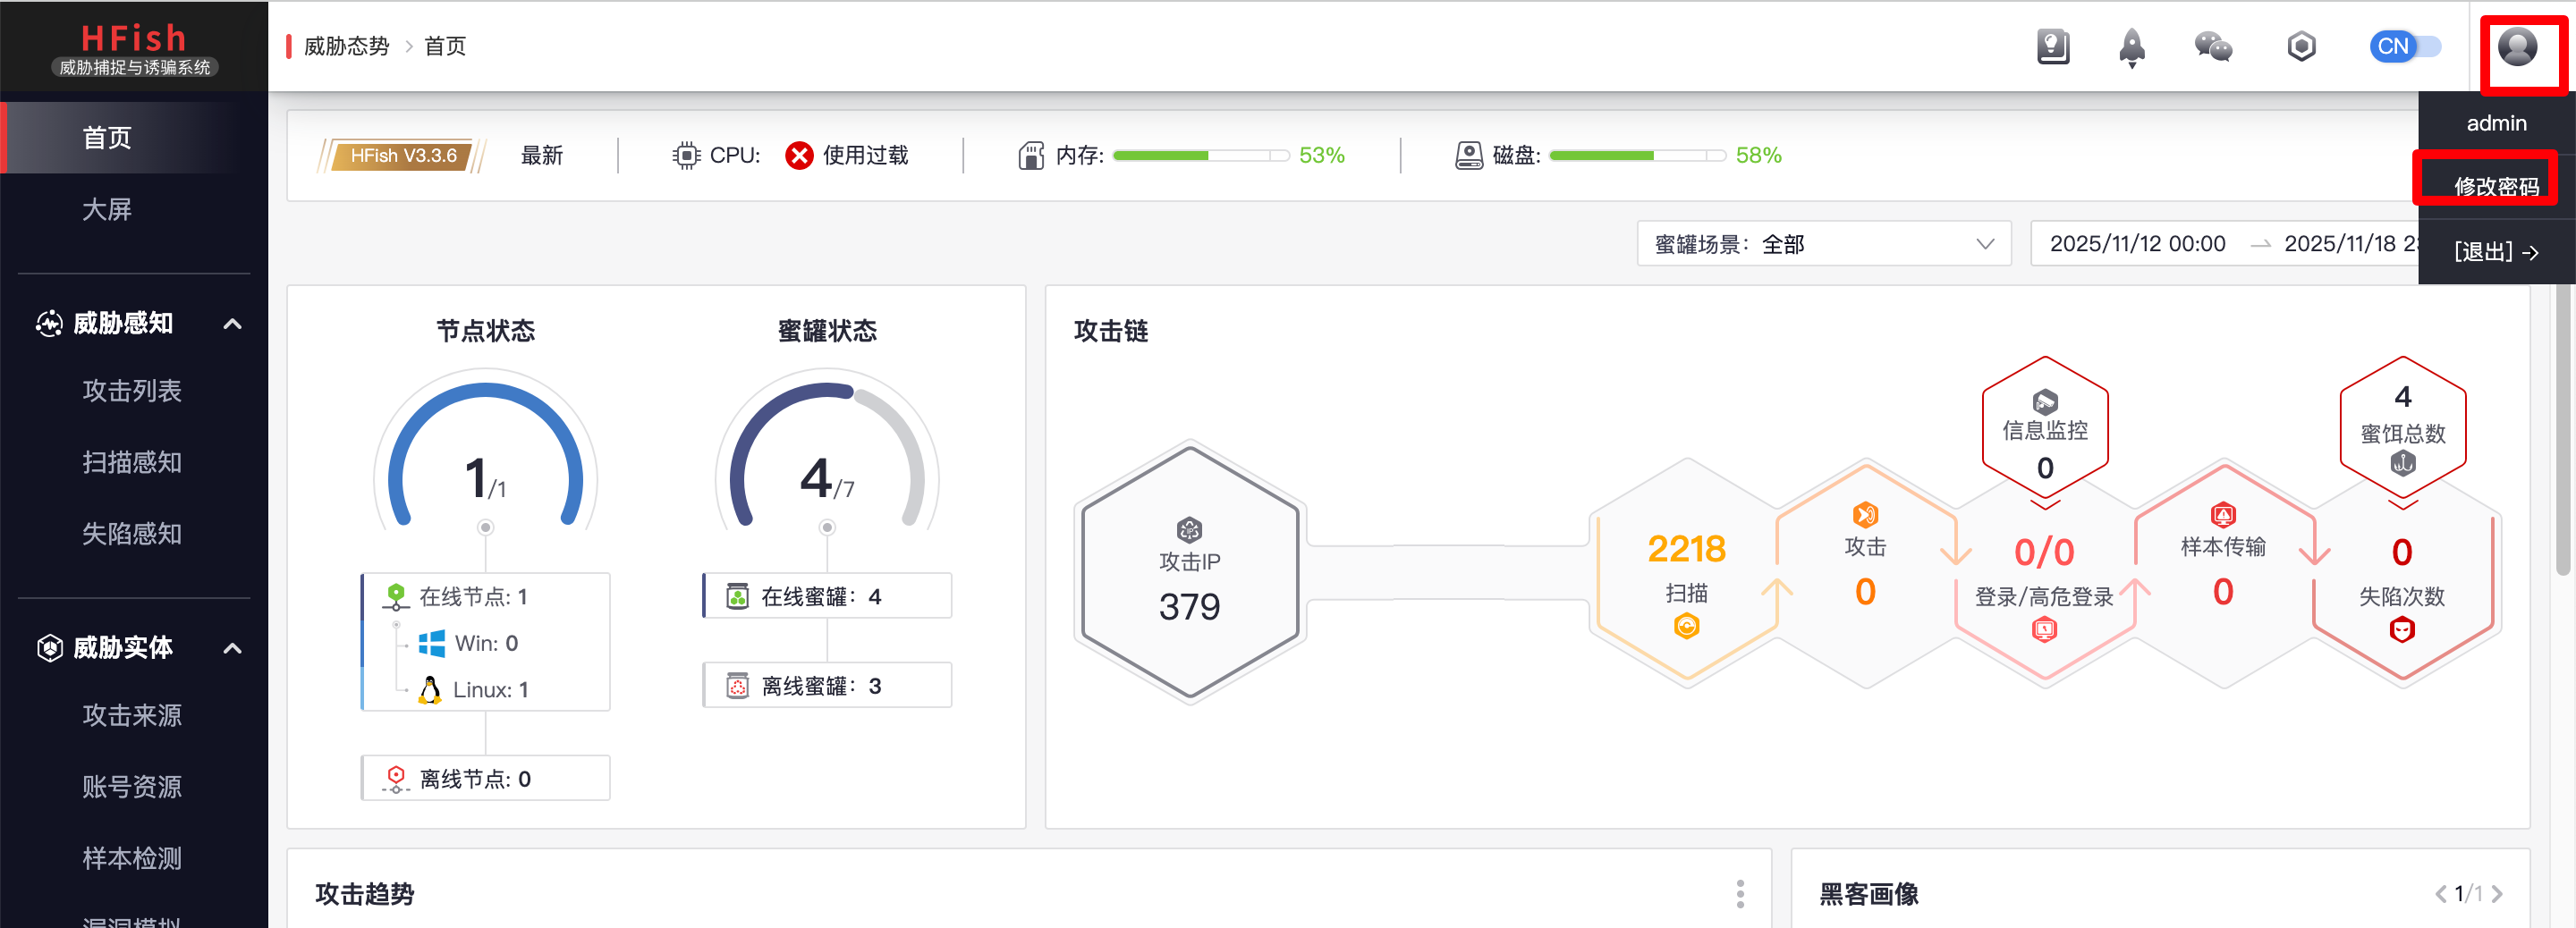
Task: Click the user avatar icon
Action: (x=2516, y=47)
